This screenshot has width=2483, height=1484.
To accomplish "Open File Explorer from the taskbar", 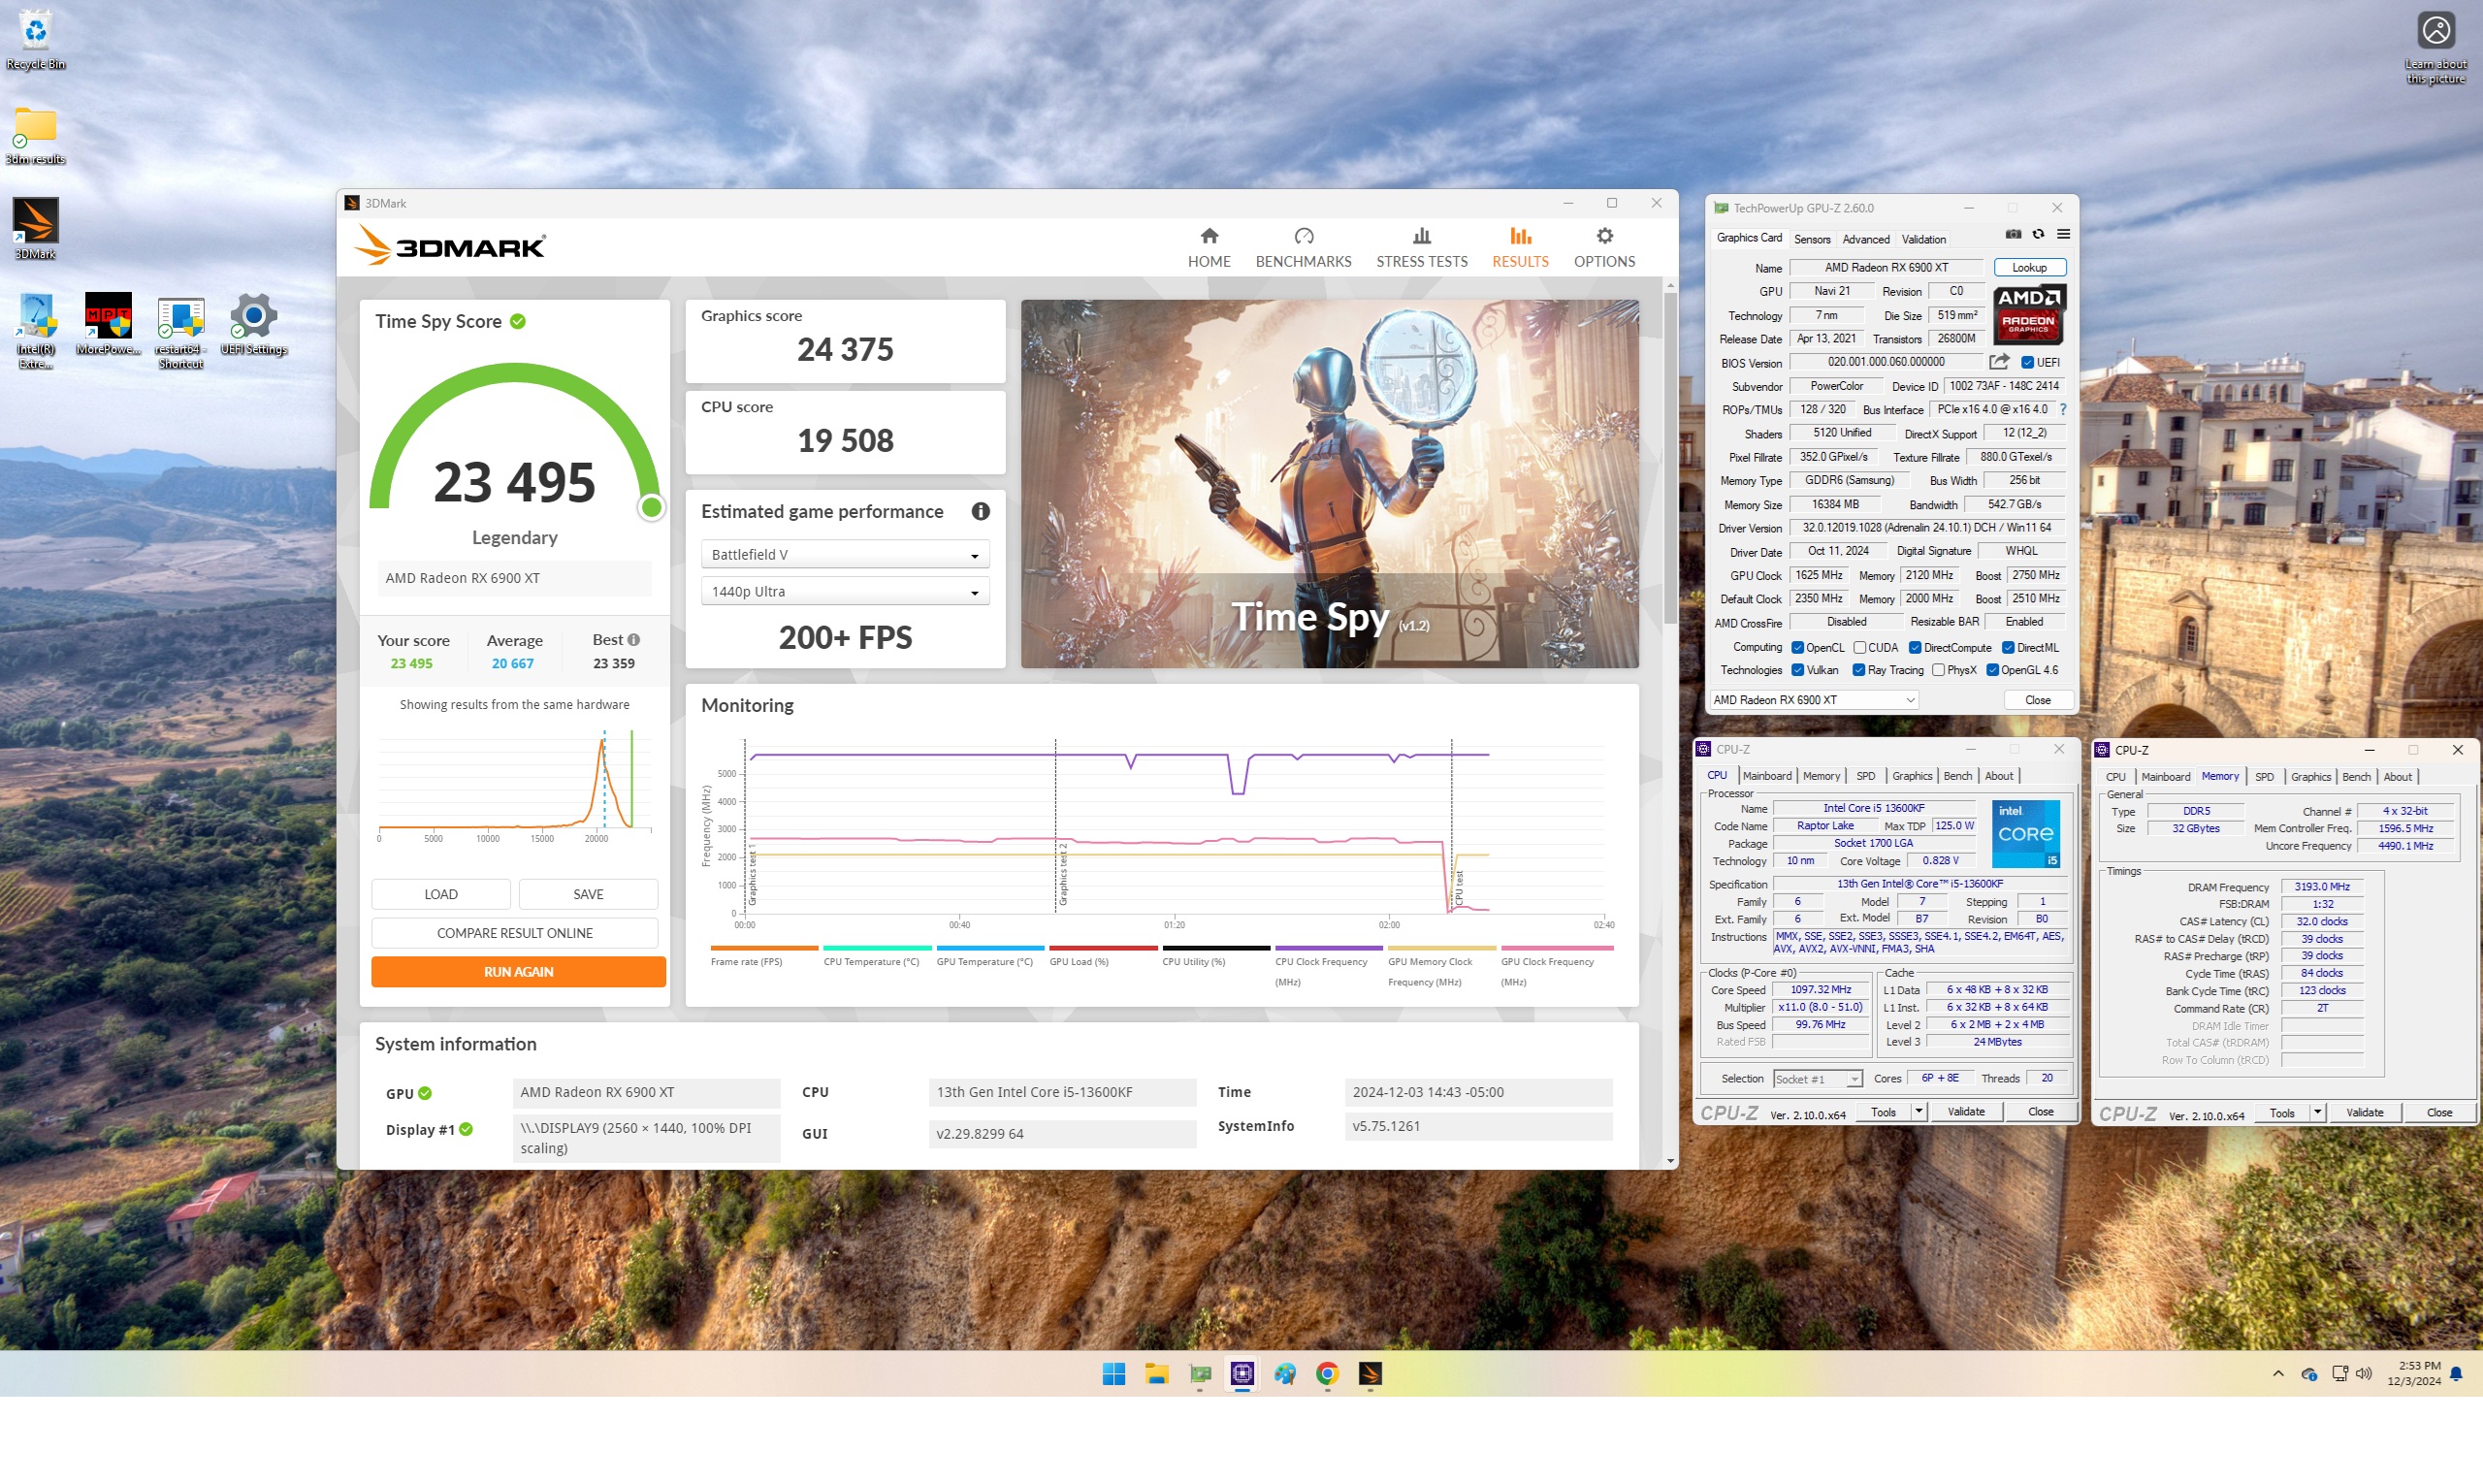I will 1157,1374.
